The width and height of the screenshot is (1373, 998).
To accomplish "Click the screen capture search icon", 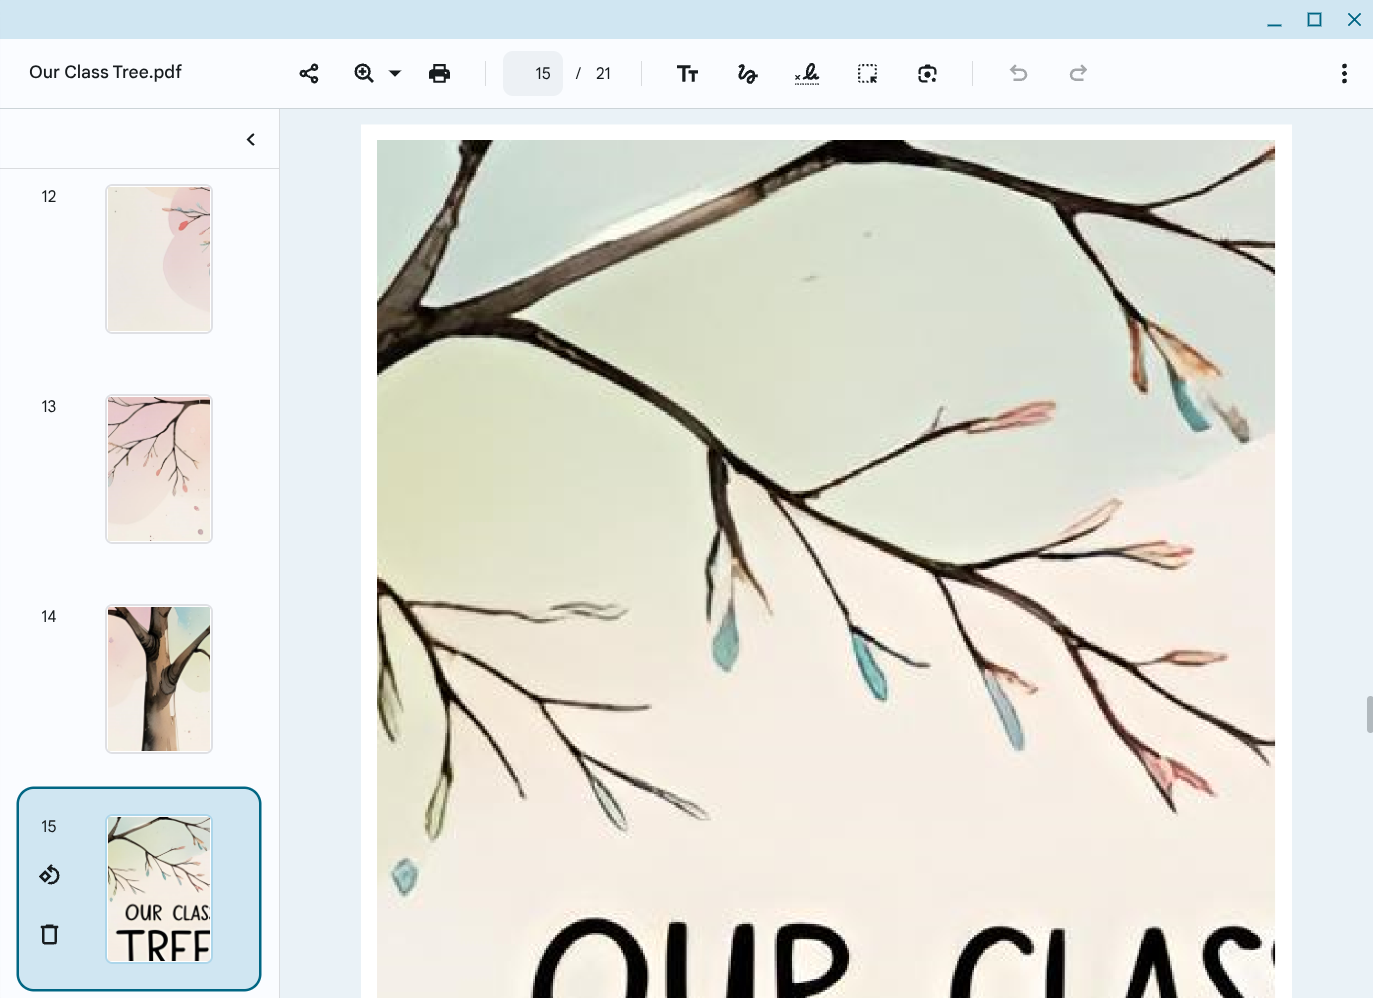I will click(x=927, y=73).
